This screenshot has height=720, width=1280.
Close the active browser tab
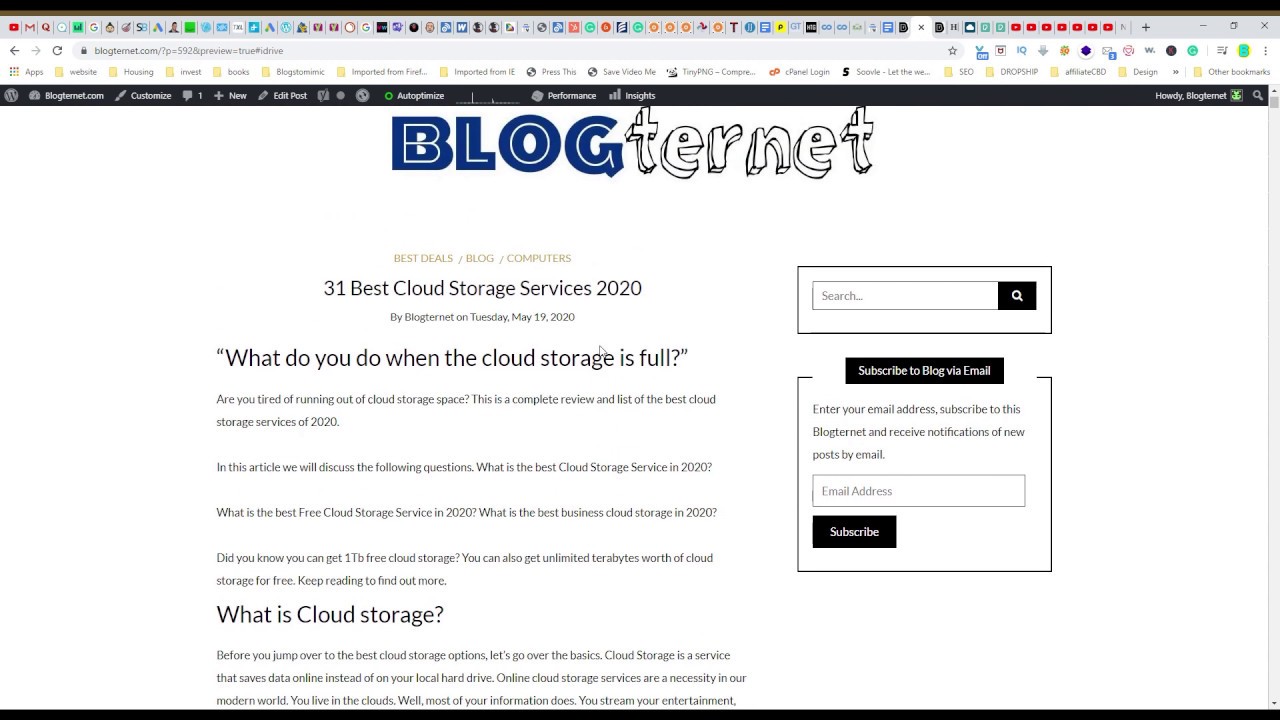click(x=921, y=27)
